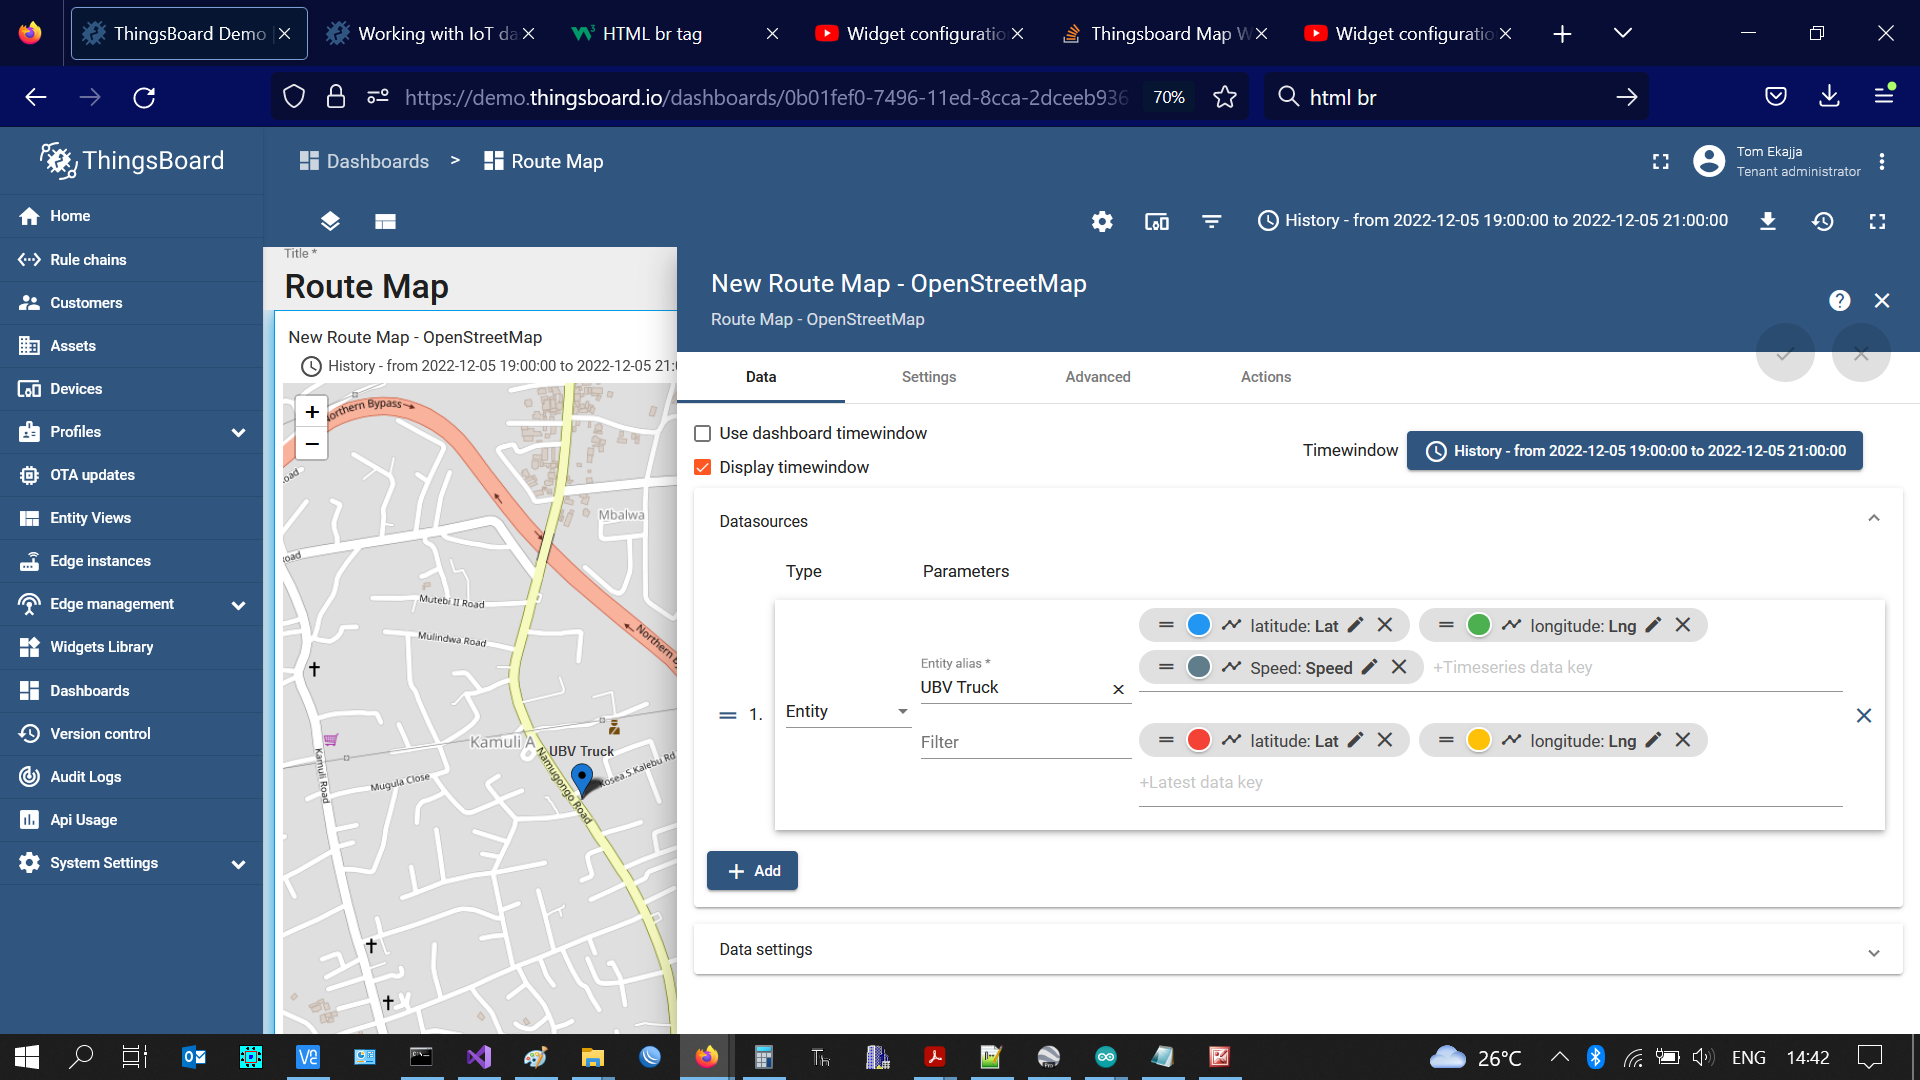Expand the Profiles sidebar menu
This screenshot has width=1920, height=1080.
(x=238, y=432)
